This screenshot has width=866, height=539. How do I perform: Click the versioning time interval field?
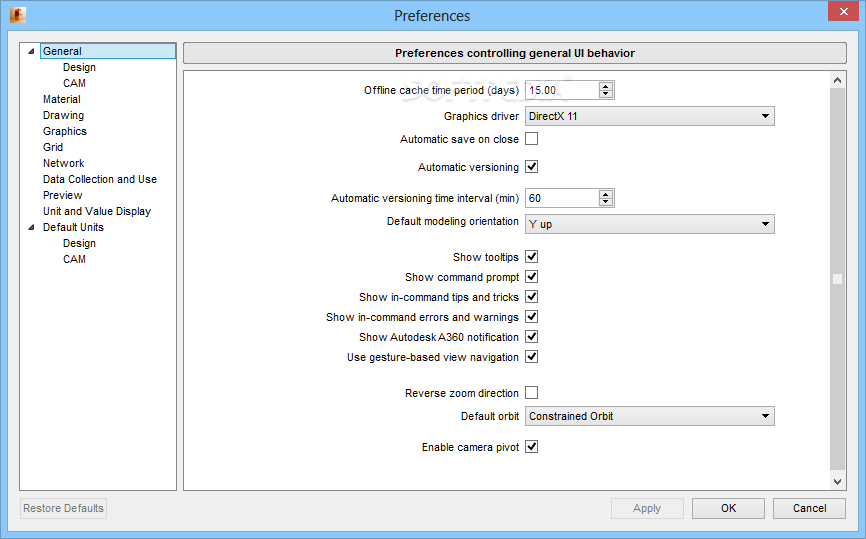pos(562,198)
